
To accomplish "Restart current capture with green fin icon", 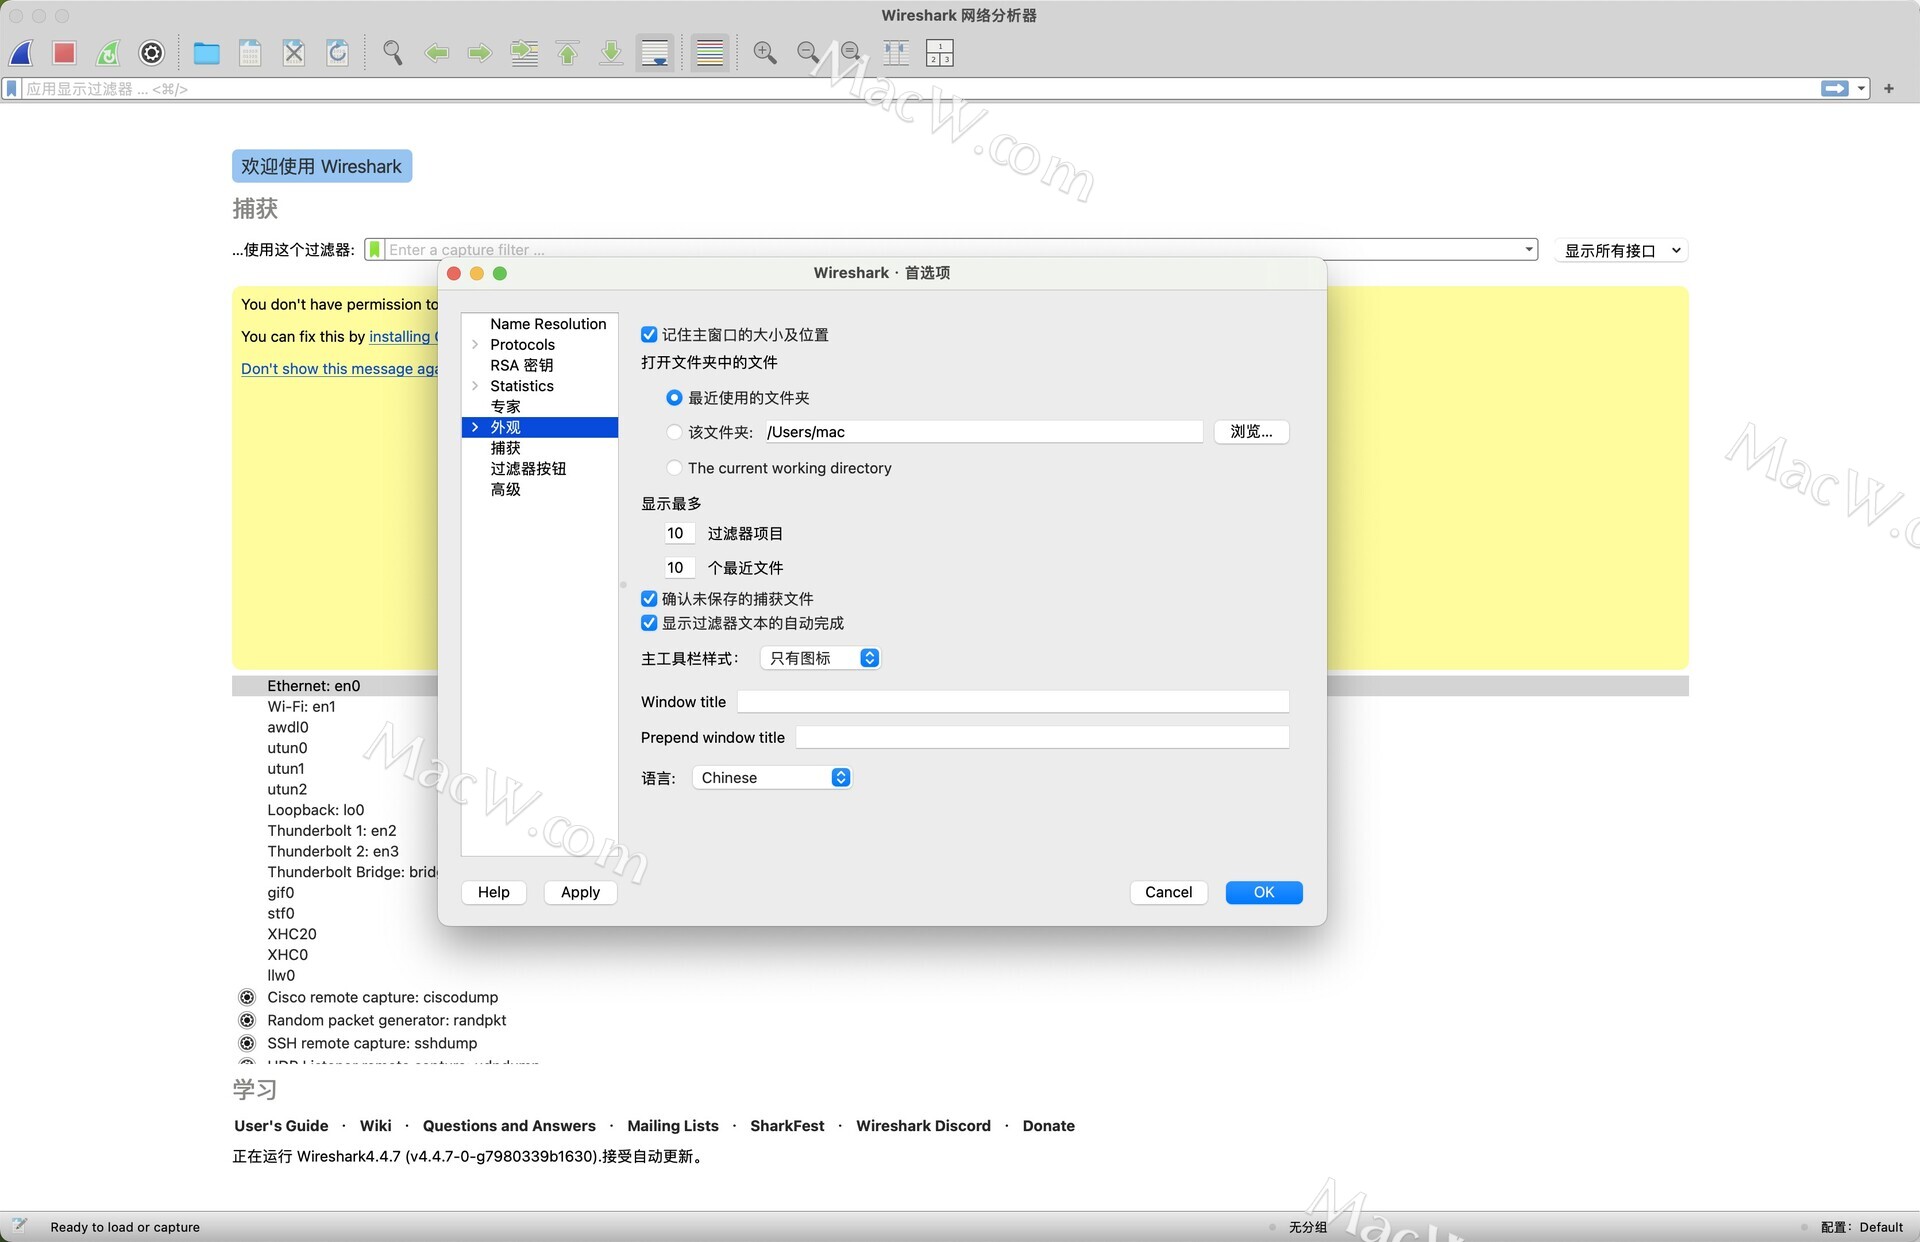I will tap(108, 53).
